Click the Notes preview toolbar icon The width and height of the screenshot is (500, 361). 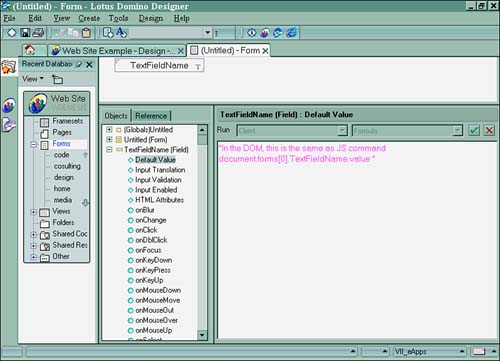pos(265,33)
